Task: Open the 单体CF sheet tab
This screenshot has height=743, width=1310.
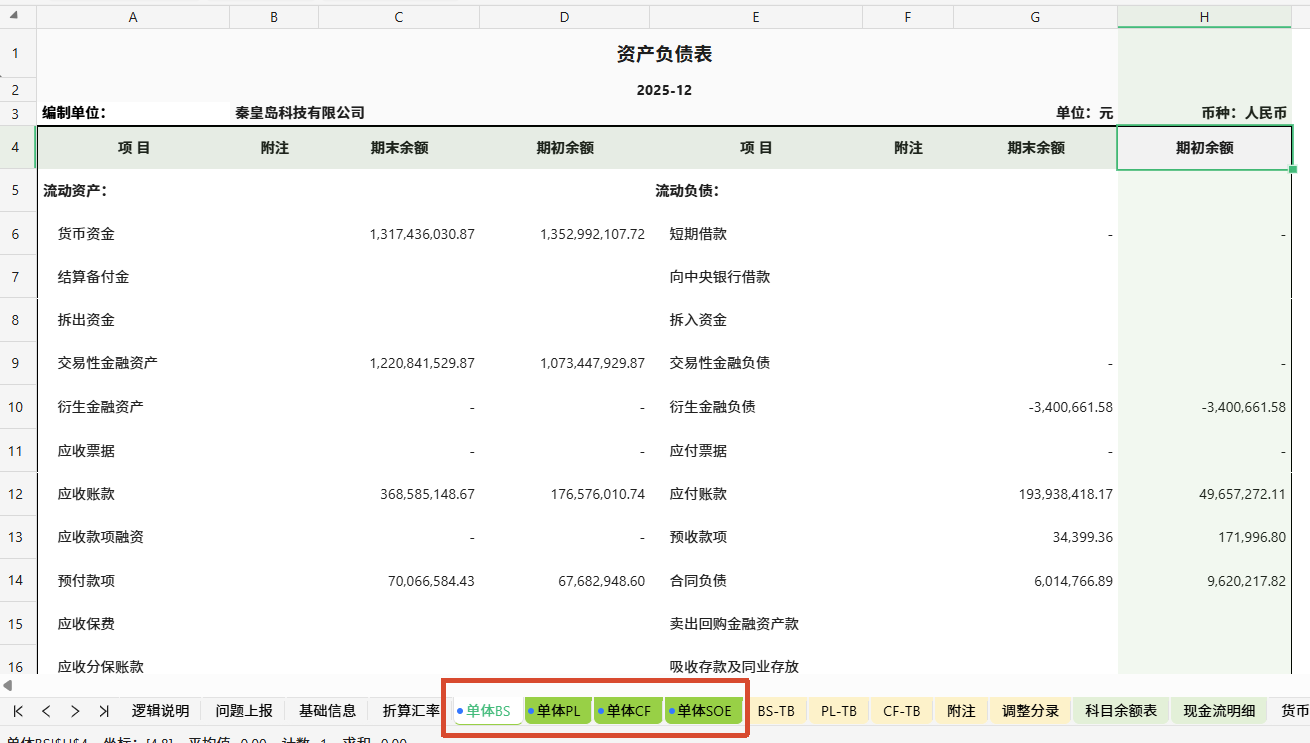Action: 628,711
